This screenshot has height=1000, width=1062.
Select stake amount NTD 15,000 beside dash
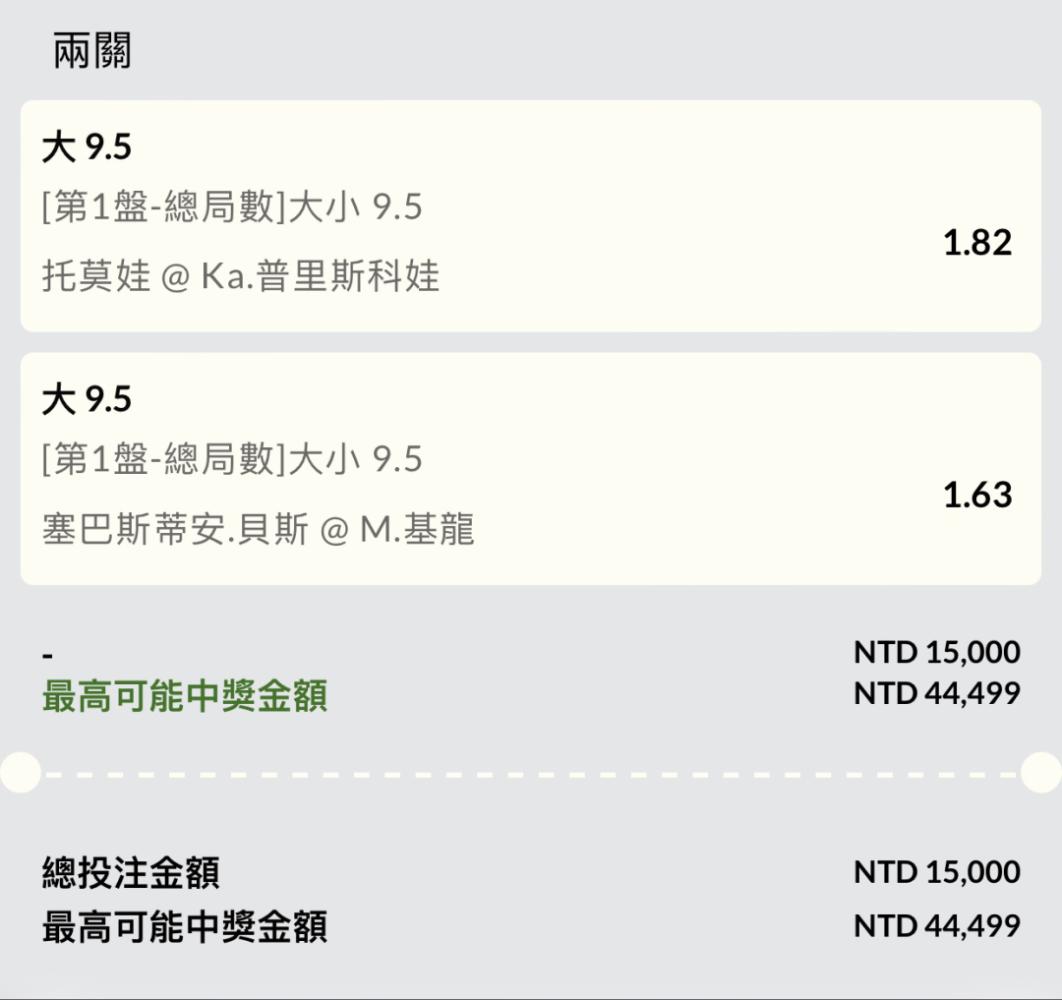click(x=937, y=652)
